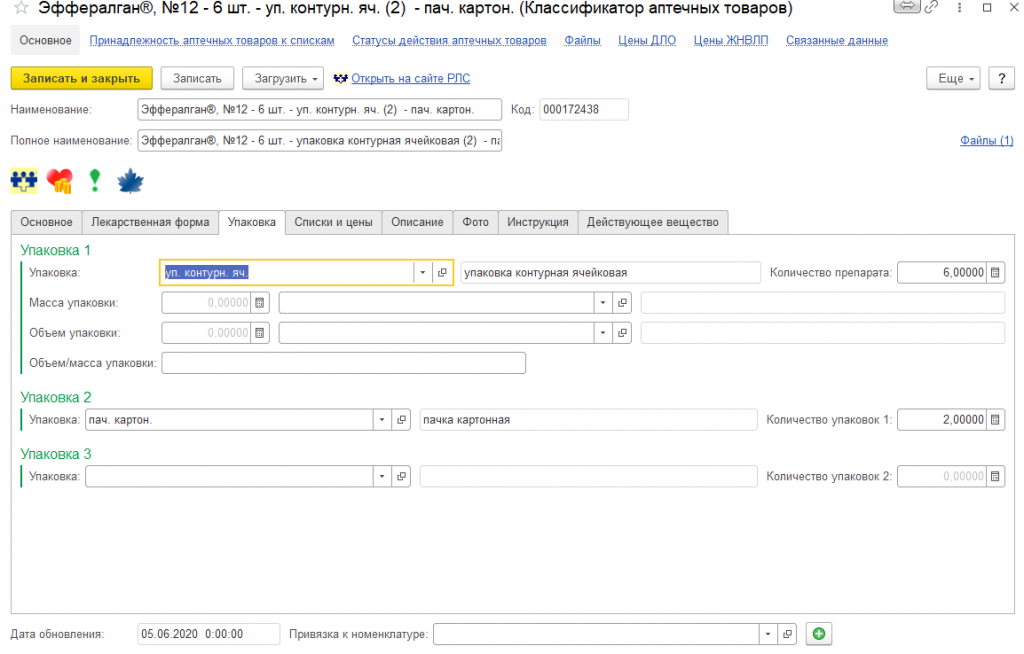Click the Записать button

coord(197,78)
